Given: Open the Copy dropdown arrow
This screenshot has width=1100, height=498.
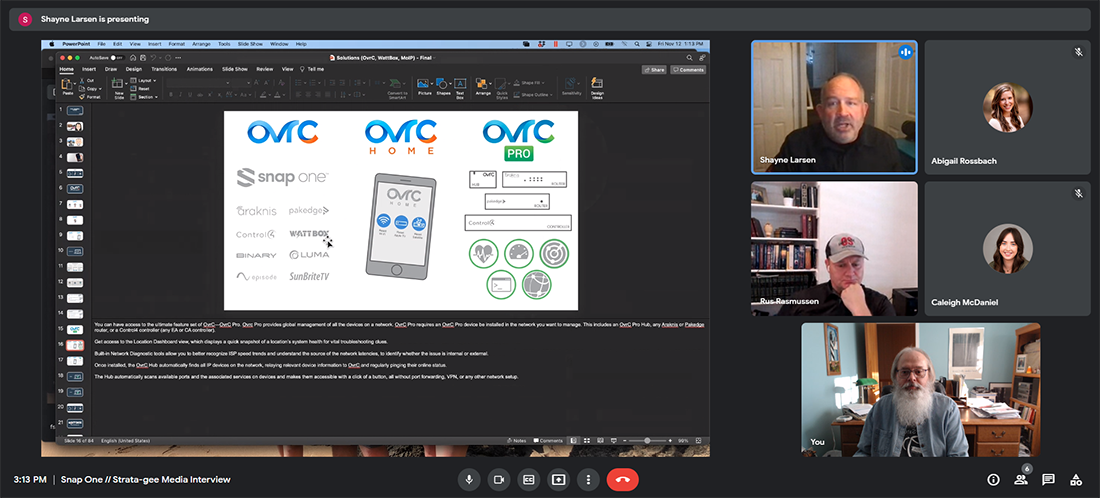Looking at the screenshot, I should coord(101,89).
